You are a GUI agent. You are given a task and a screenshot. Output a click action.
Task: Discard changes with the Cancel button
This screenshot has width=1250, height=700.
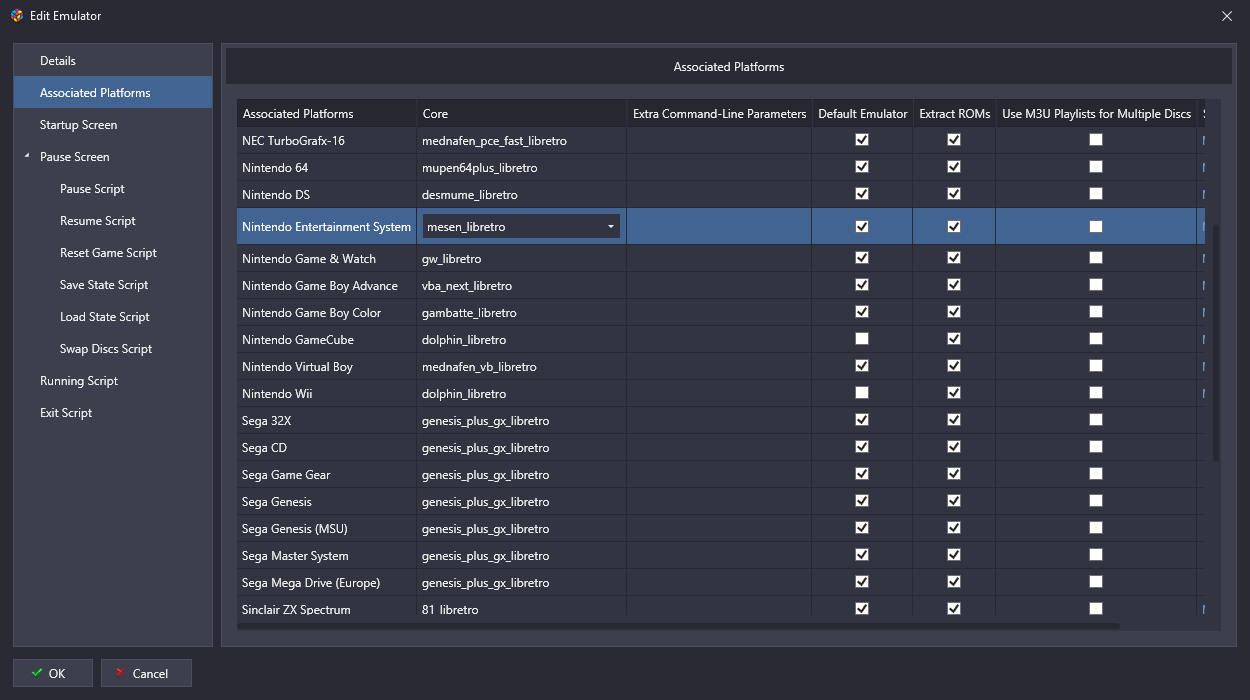coord(146,673)
